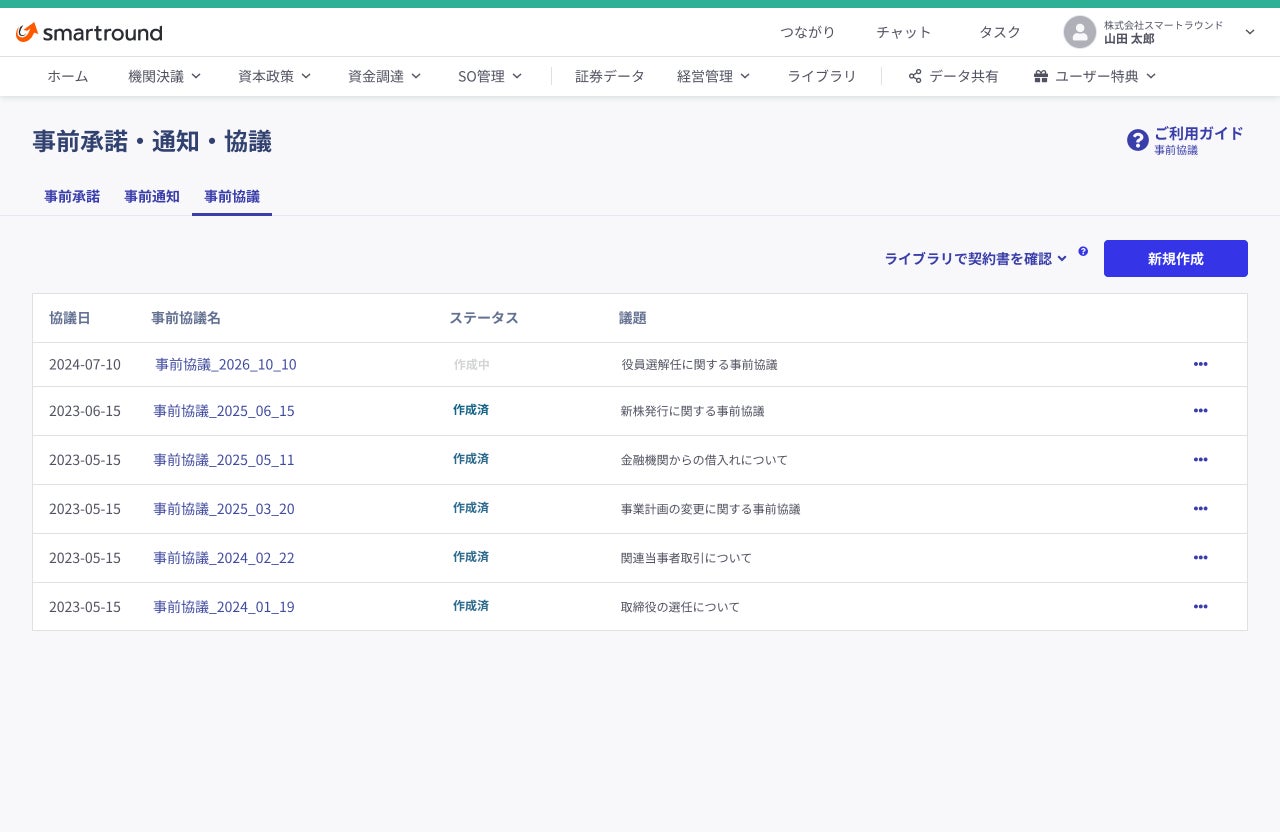This screenshot has width=1280, height=832.
Task: Click the small help tooltip icon near ライブラリ
Action: [1083, 251]
